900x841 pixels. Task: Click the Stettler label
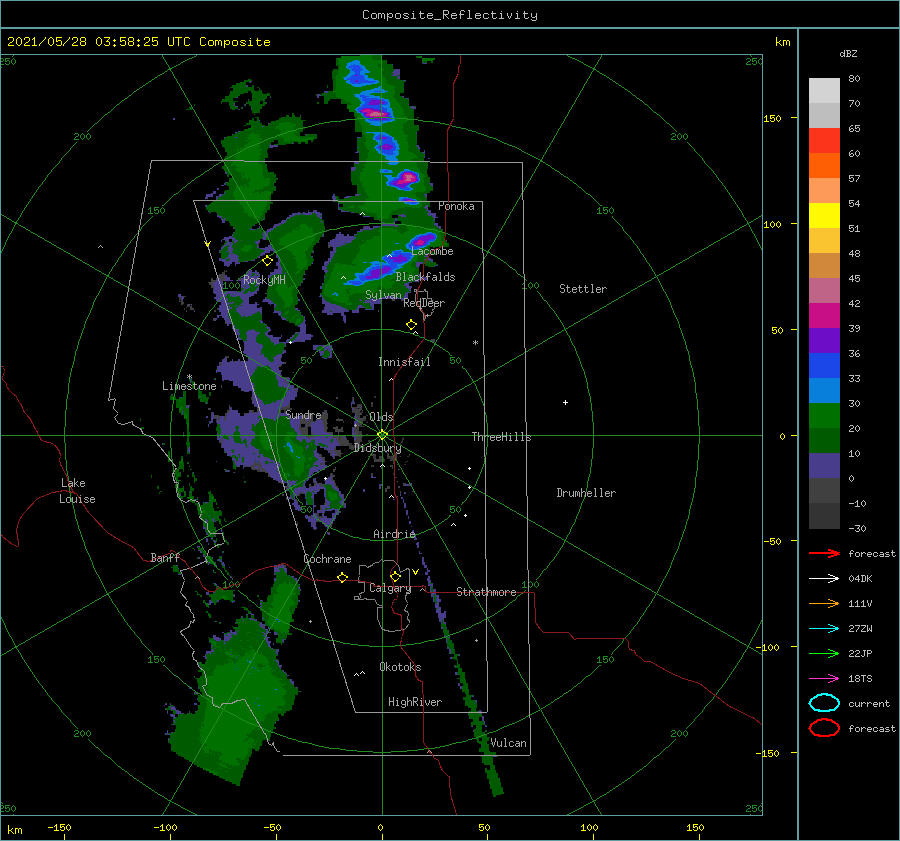coord(583,289)
